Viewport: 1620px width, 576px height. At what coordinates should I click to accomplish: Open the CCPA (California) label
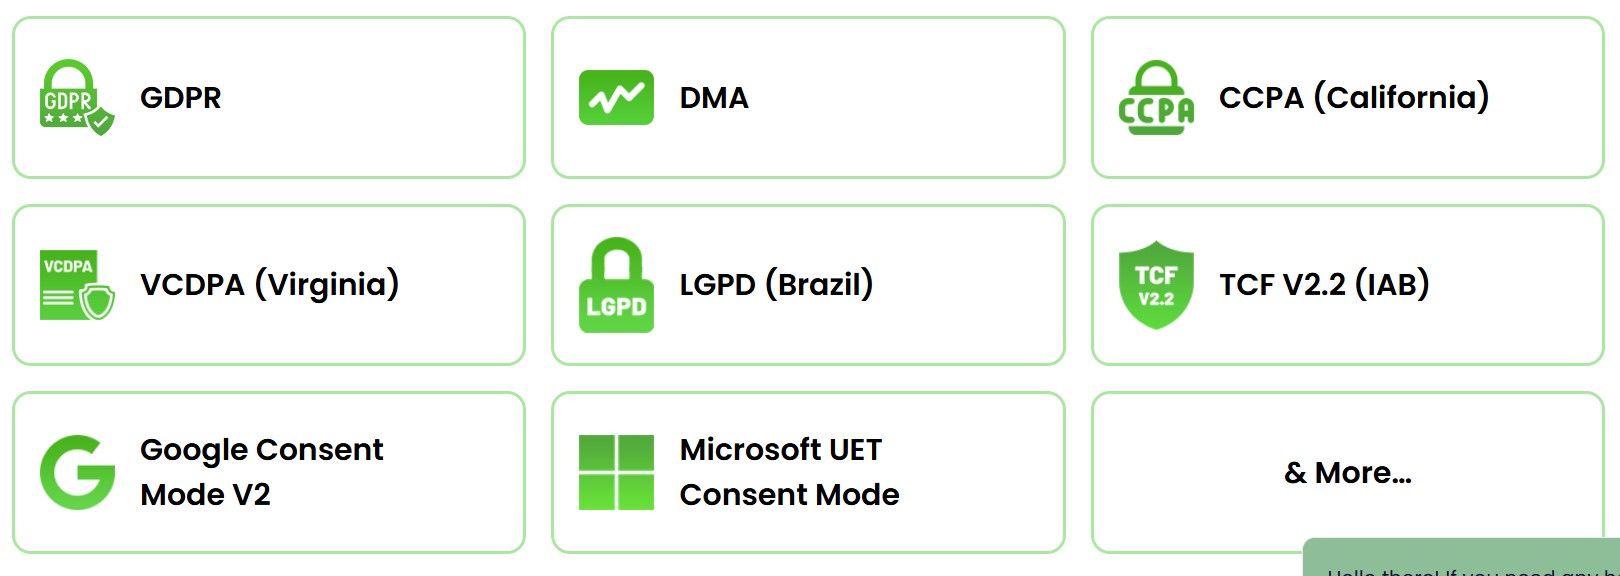[x=1354, y=97]
